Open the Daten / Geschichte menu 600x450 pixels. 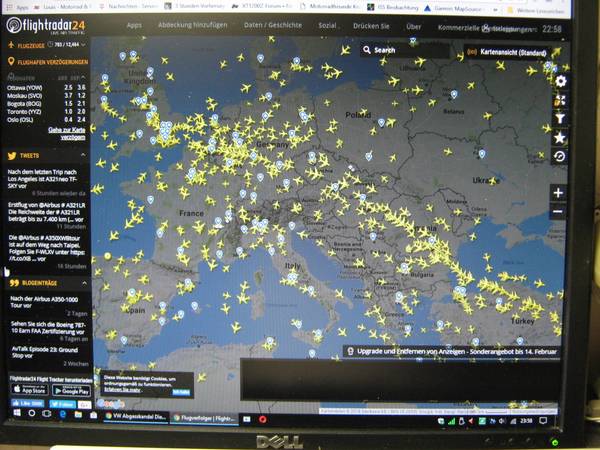pyautogui.click(x=271, y=24)
